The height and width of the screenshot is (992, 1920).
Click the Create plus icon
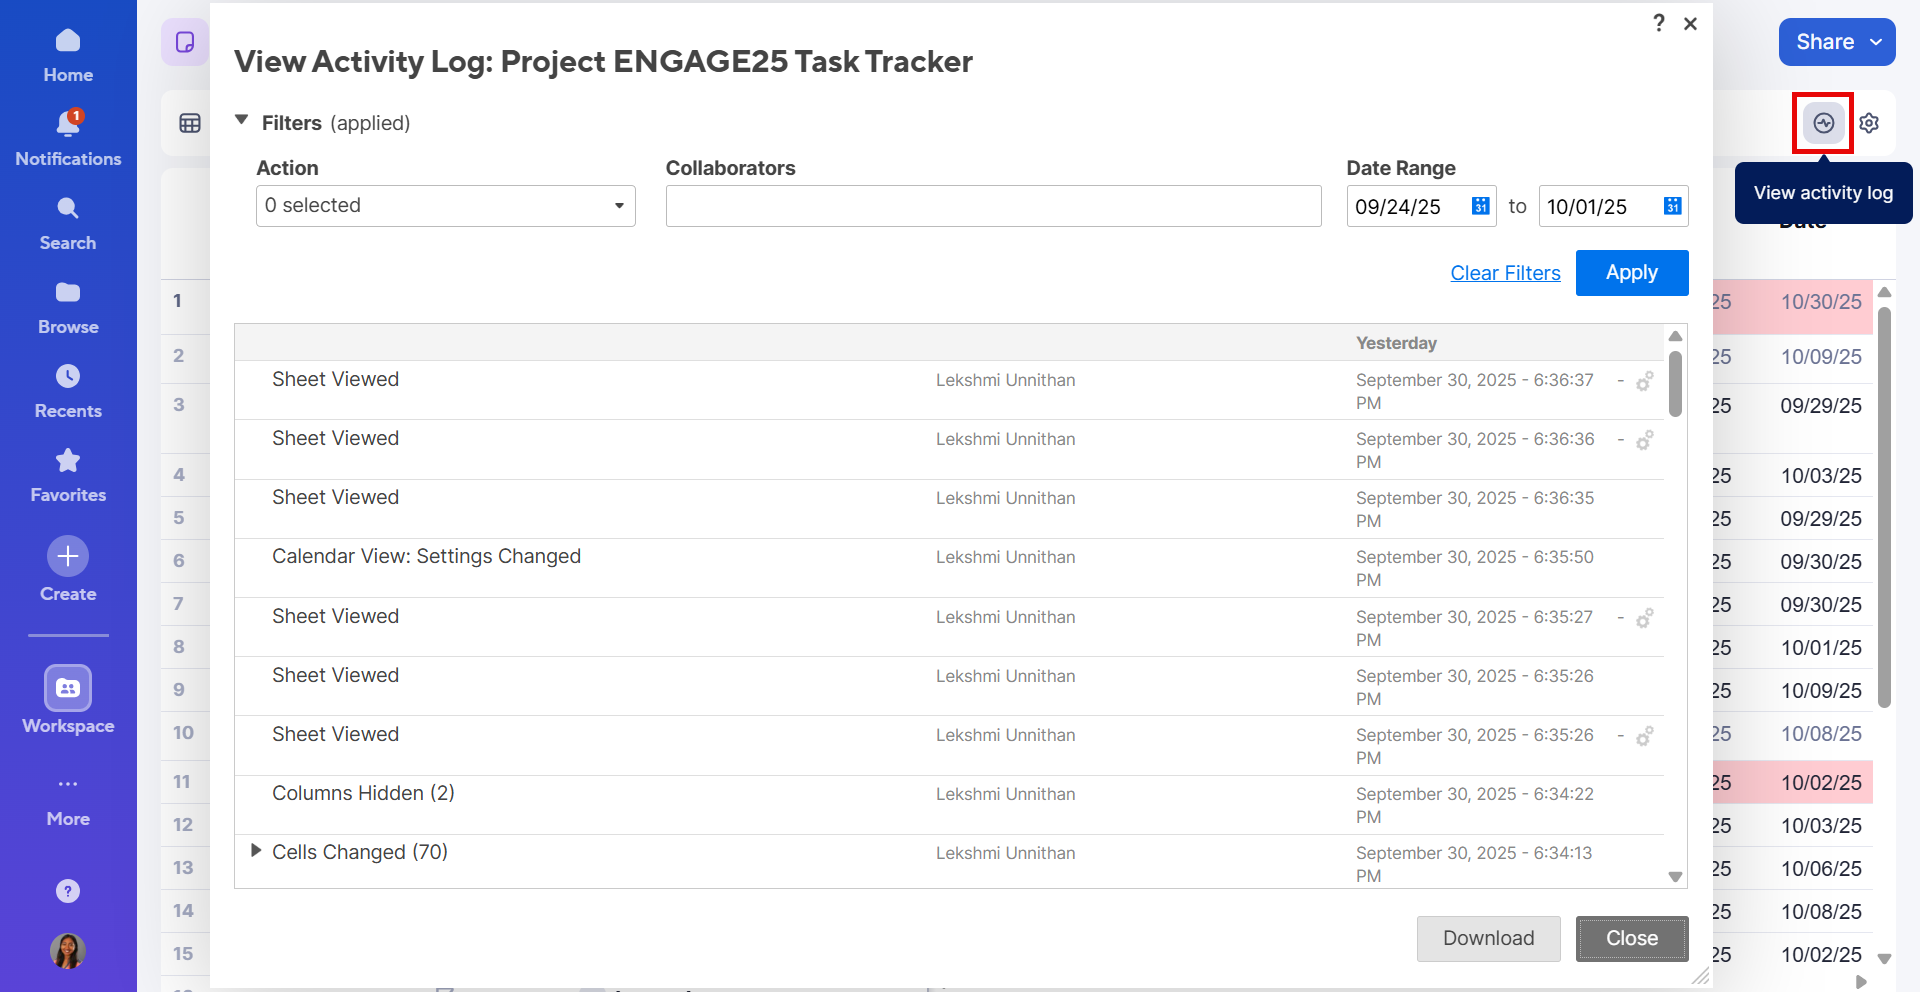pos(67,555)
